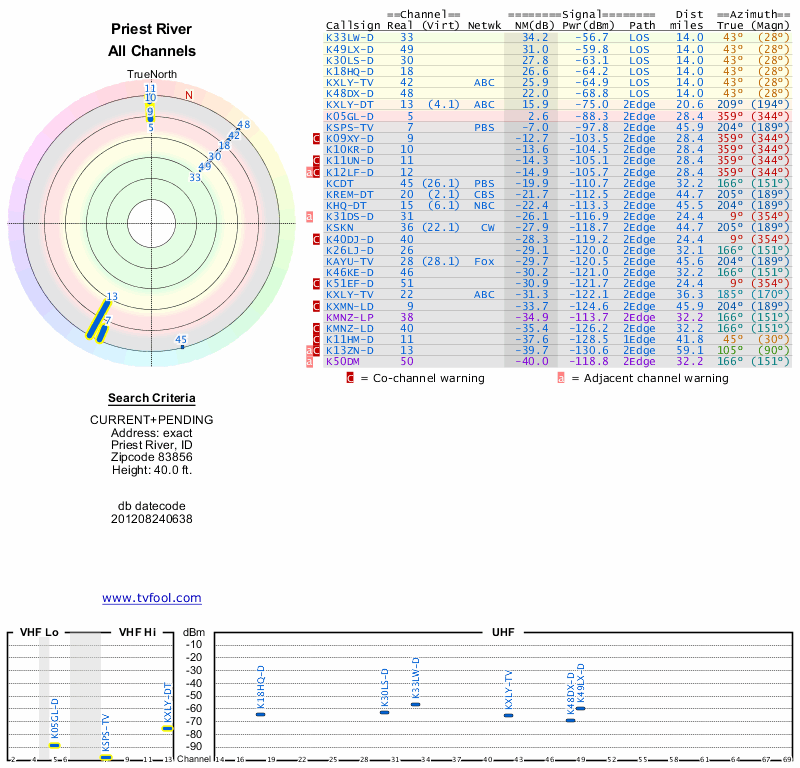Select the K33LW-D callsign in the table

coord(350,37)
